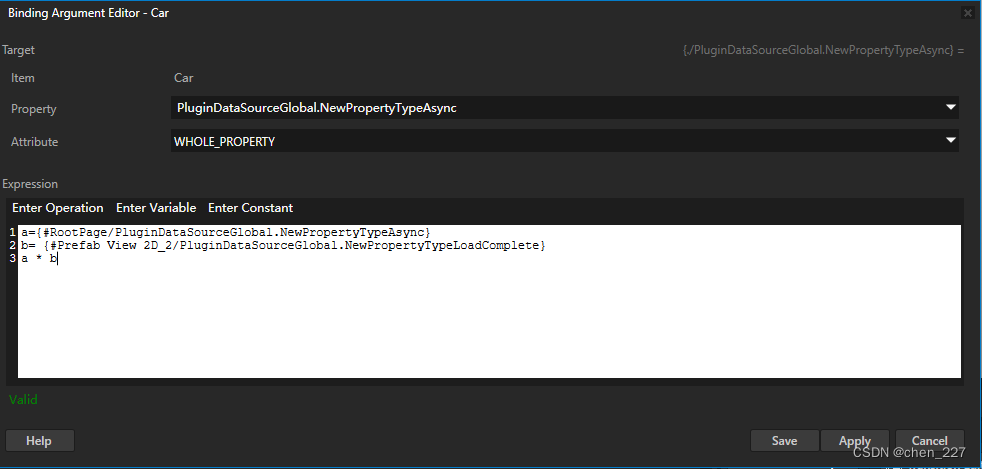Close the Binding Argument Editor dialog
Screen dimensions: 982x469
[968, 13]
